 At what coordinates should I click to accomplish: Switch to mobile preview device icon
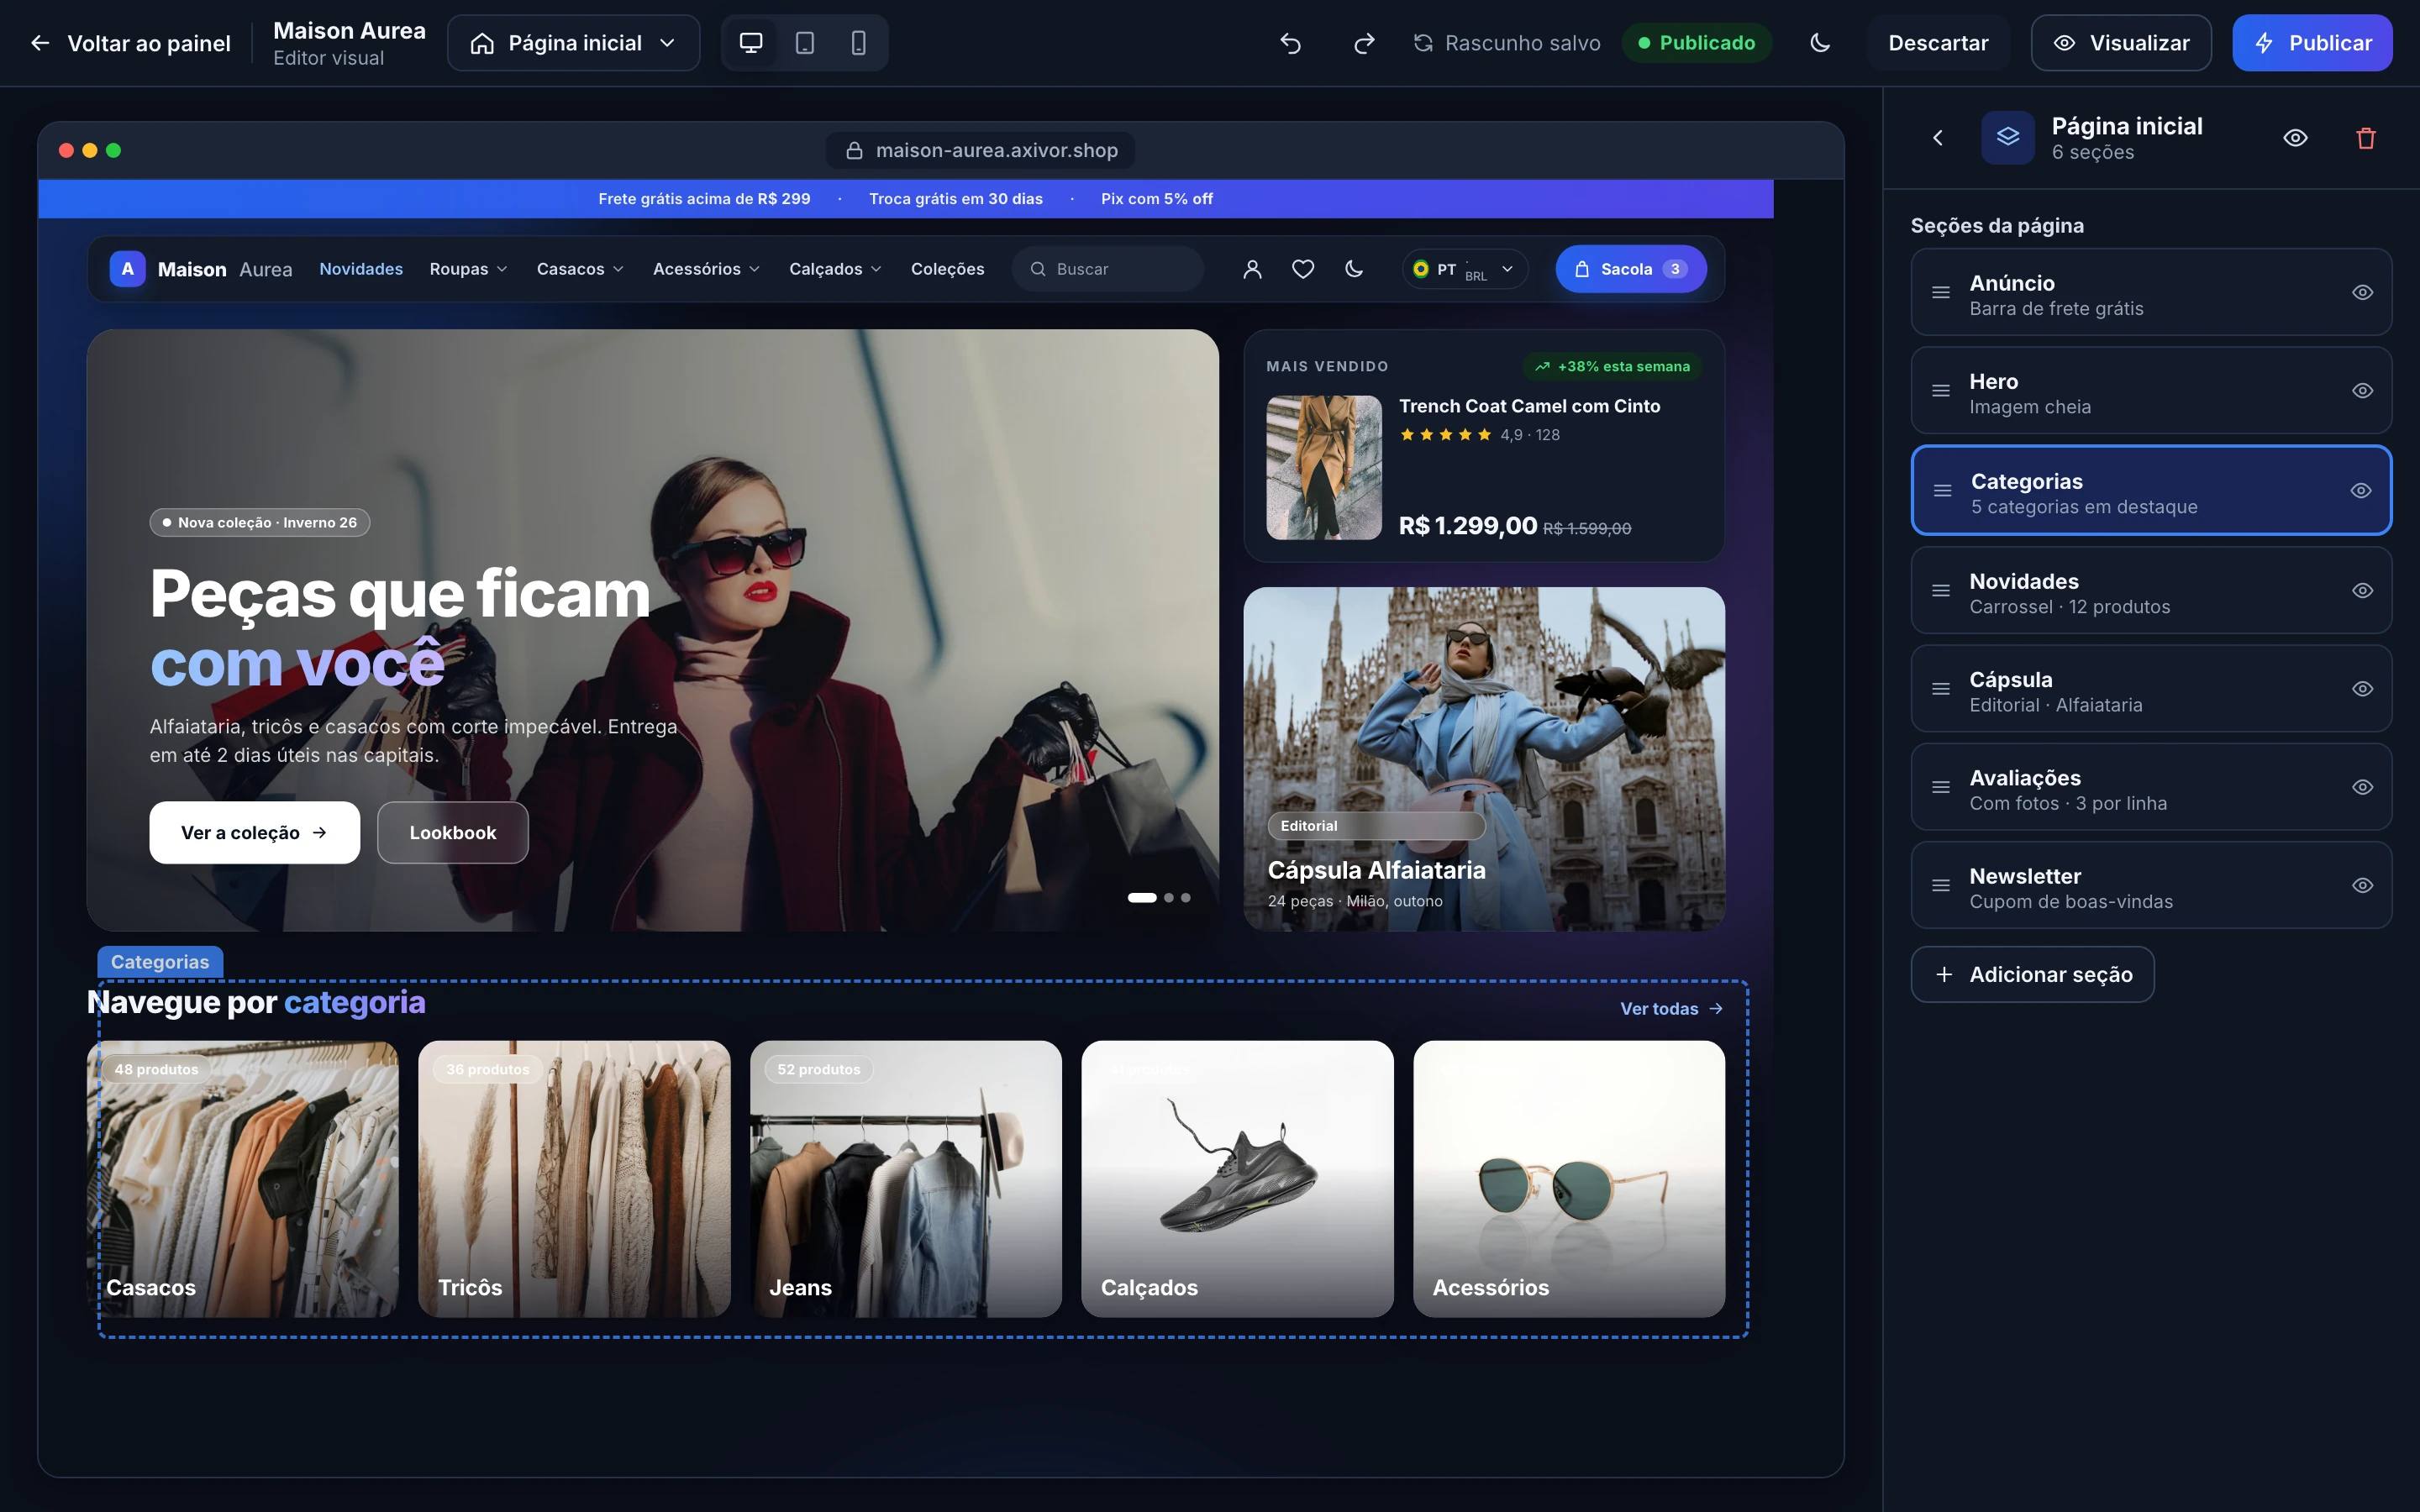tap(859, 43)
